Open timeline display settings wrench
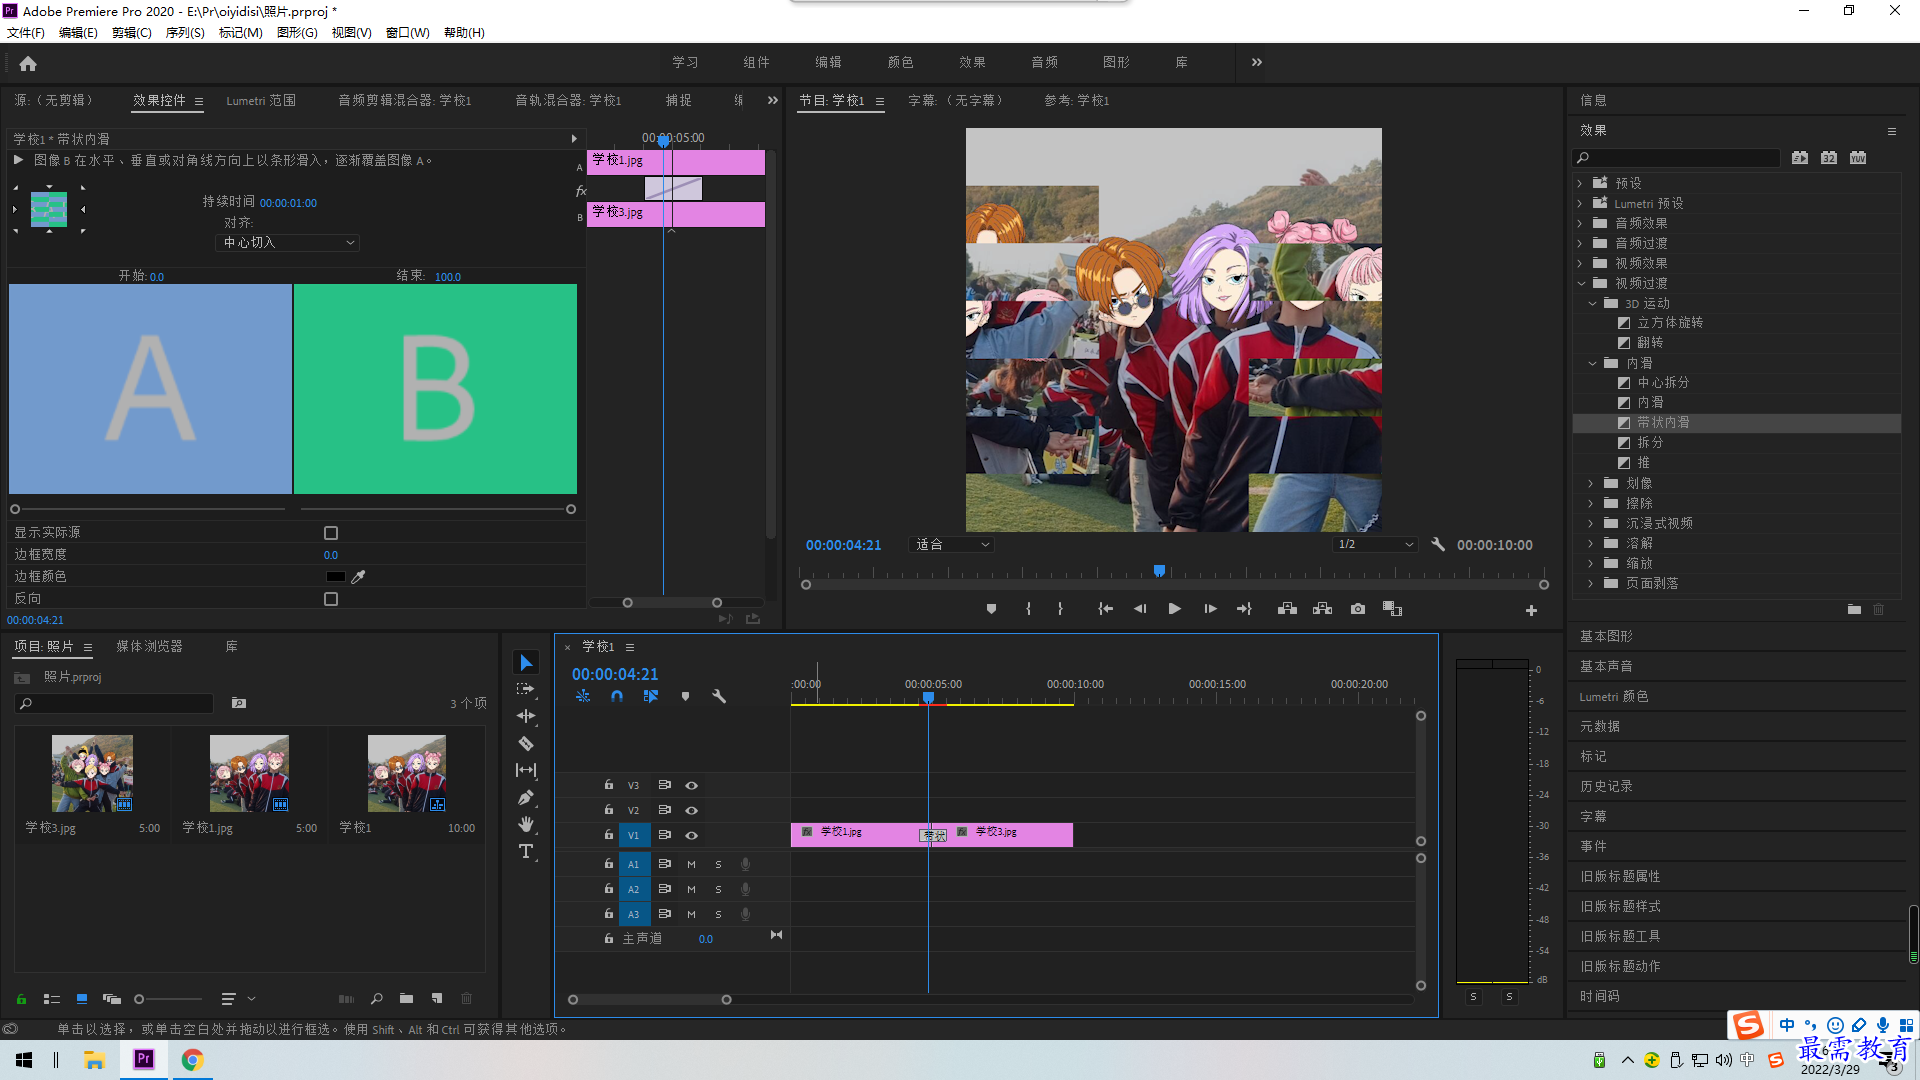This screenshot has width=1920, height=1080. pyautogui.click(x=718, y=696)
